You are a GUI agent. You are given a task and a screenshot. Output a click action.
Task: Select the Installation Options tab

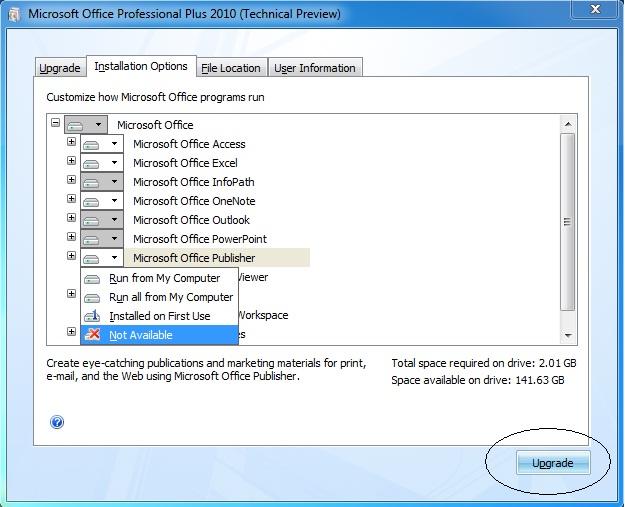[x=141, y=66]
